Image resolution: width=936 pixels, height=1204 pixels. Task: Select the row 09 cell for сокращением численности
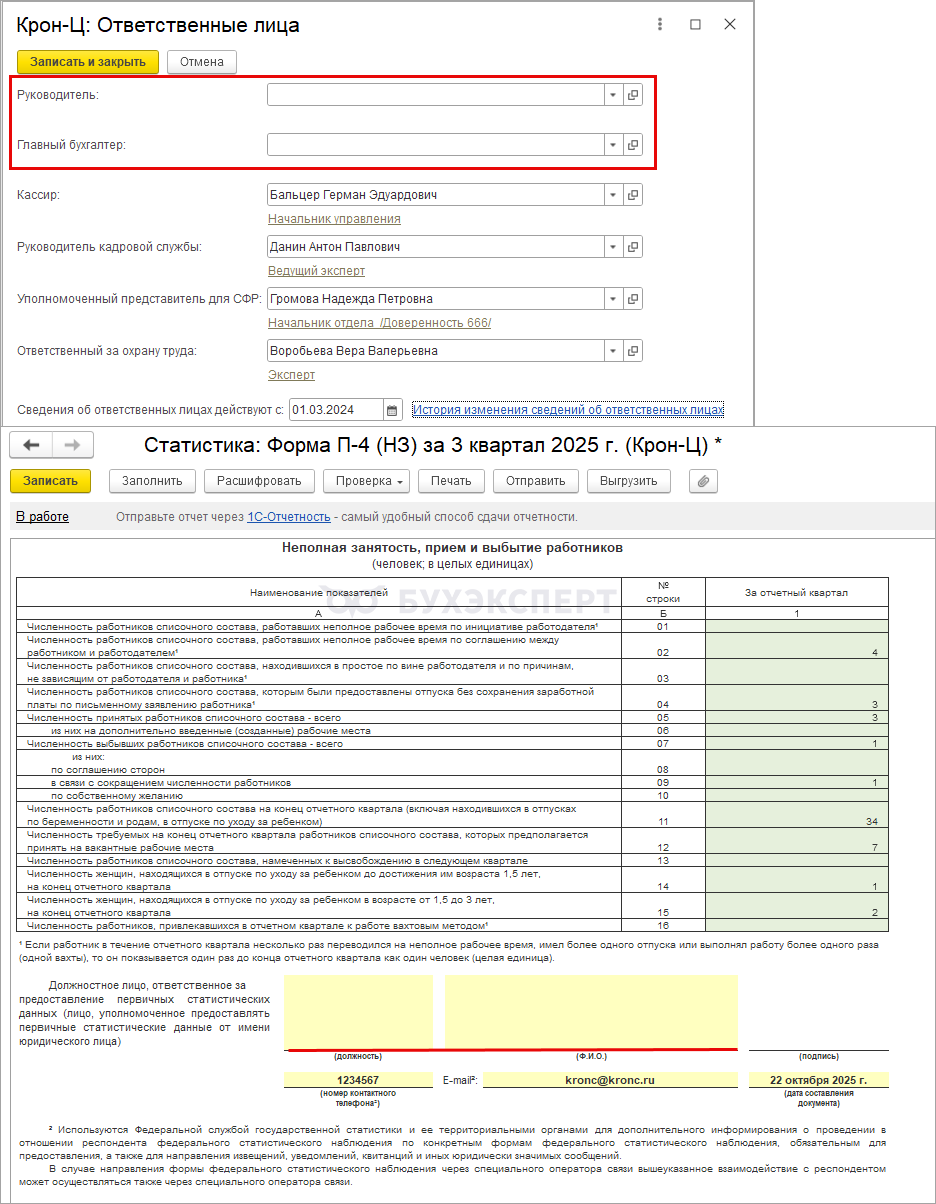[797, 782]
